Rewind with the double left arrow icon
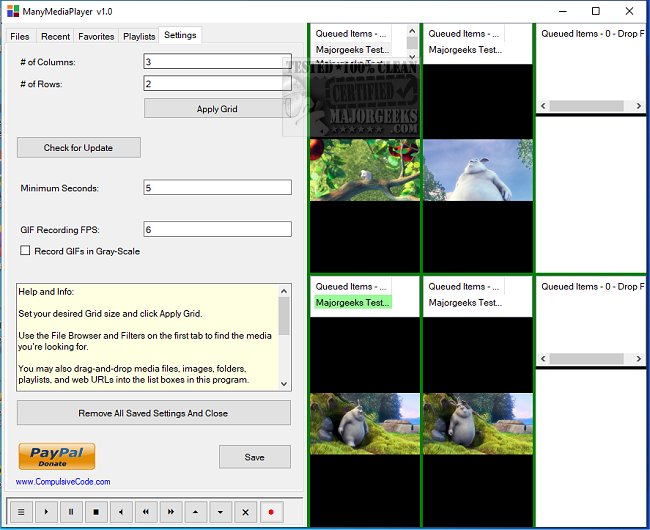 (x=146, y=512)
